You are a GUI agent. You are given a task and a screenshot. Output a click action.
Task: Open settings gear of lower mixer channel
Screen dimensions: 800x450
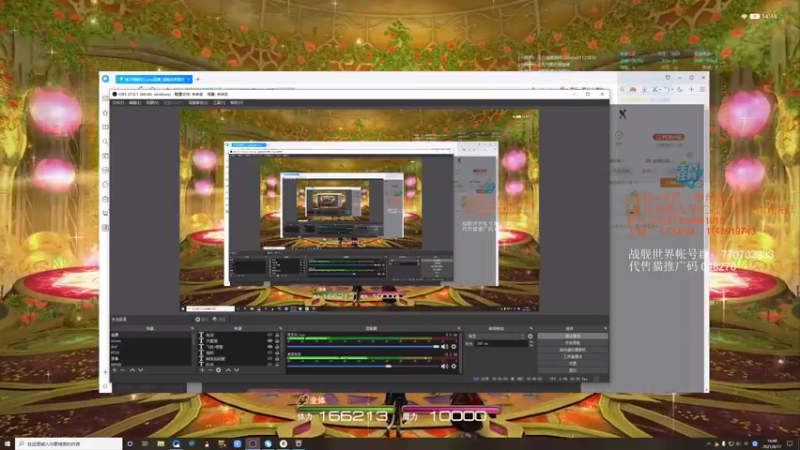pos(454,366)
